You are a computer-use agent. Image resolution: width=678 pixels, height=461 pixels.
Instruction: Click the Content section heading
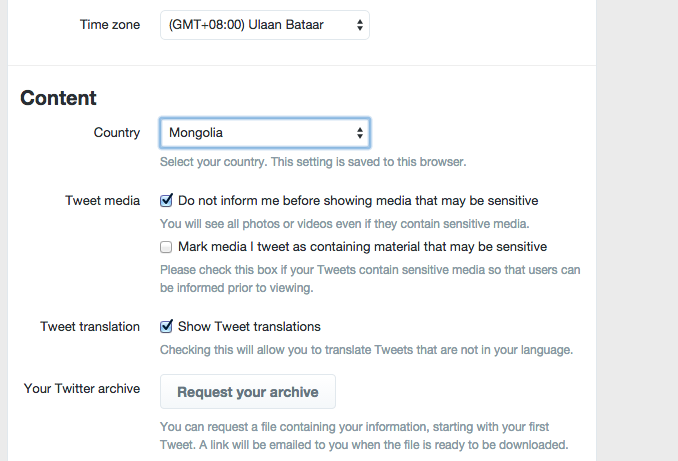click(x=58, y=98)
